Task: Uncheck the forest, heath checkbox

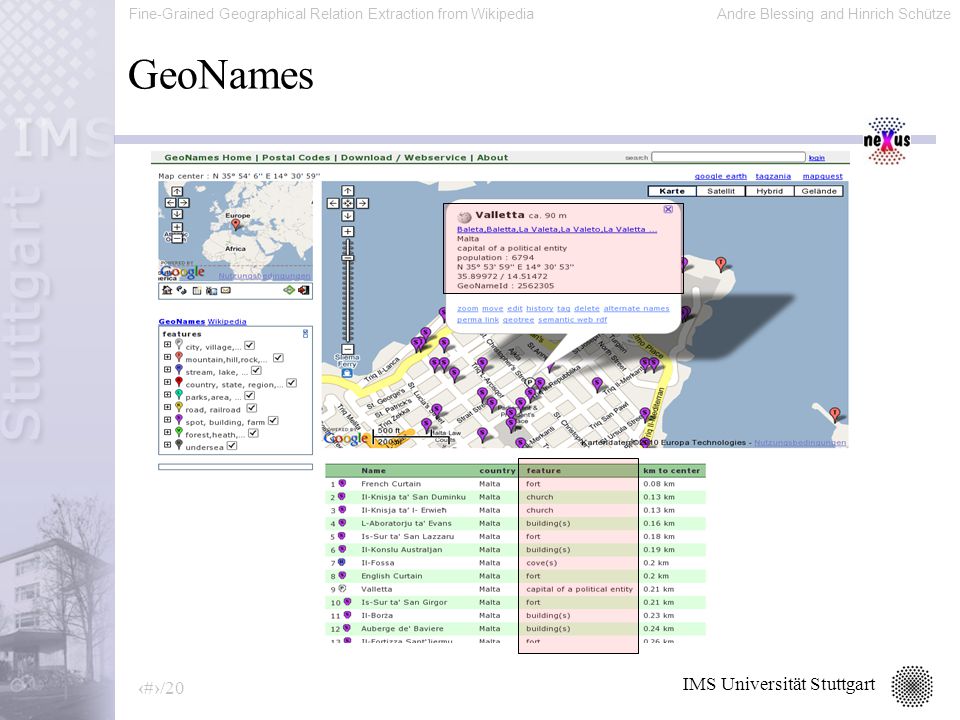Action: (x=253, y=433)
